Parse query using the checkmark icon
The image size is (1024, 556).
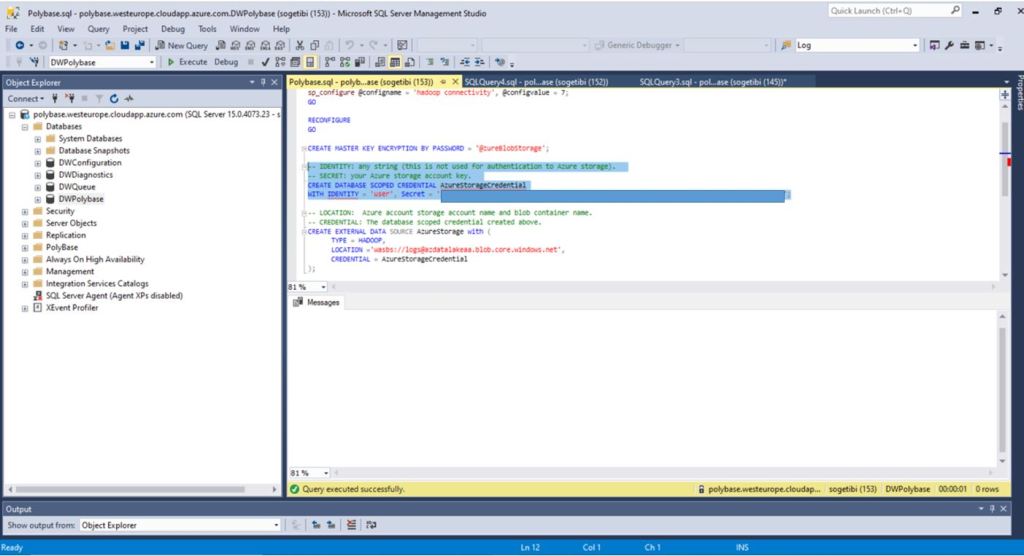click(x=266, y=62)
